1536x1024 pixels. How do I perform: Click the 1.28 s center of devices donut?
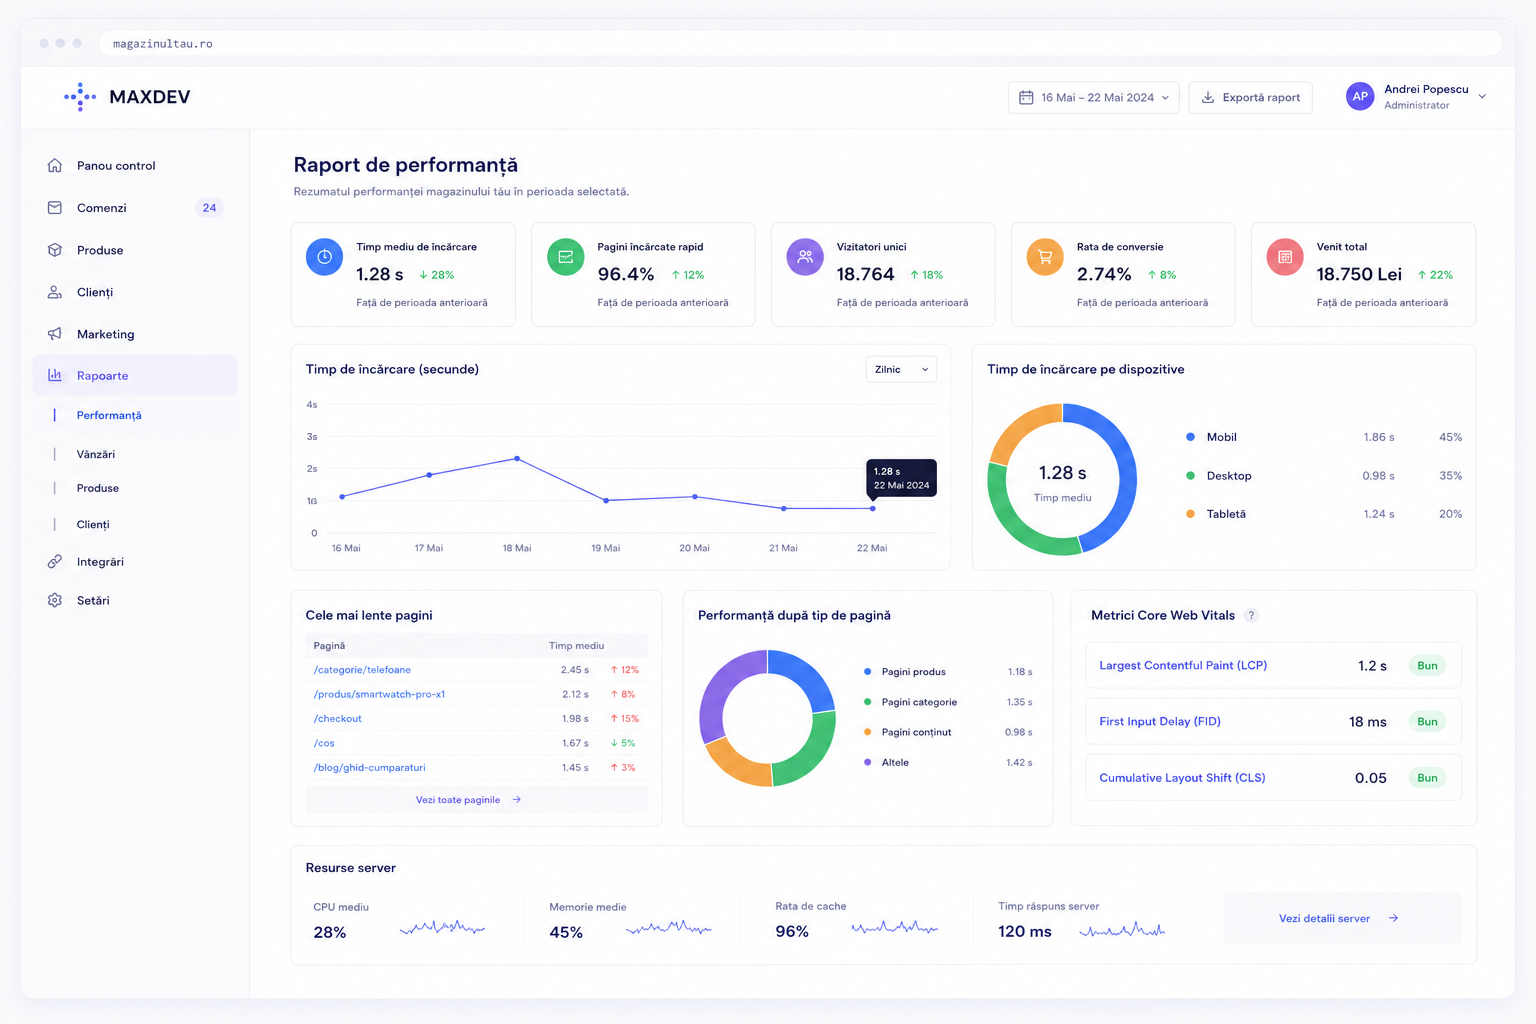coord(1062,473)
